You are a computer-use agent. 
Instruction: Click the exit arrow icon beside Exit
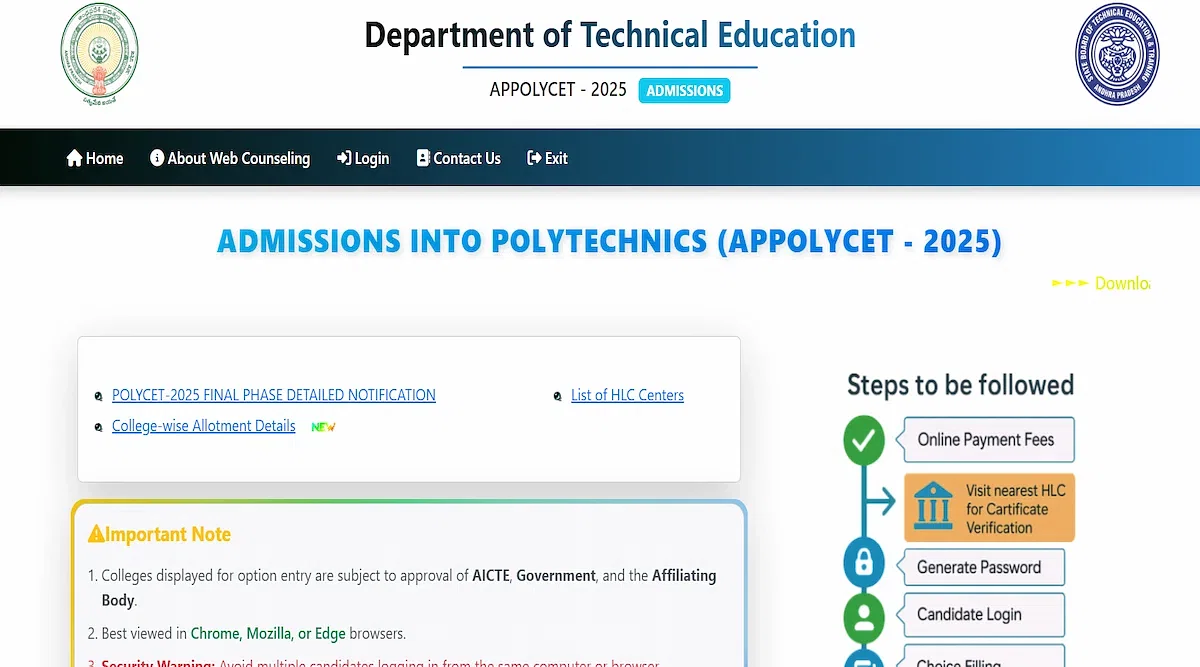[x=534, y=158]
